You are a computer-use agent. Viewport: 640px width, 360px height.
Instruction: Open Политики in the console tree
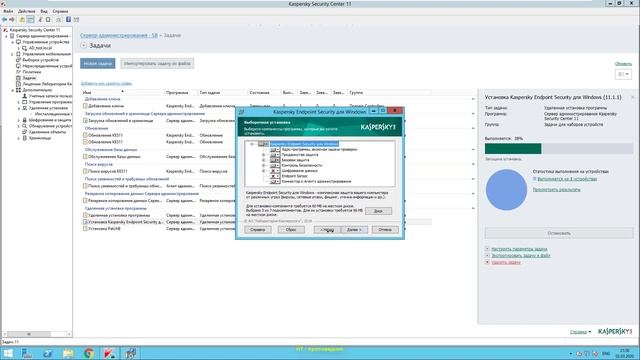tap(31, 72)
